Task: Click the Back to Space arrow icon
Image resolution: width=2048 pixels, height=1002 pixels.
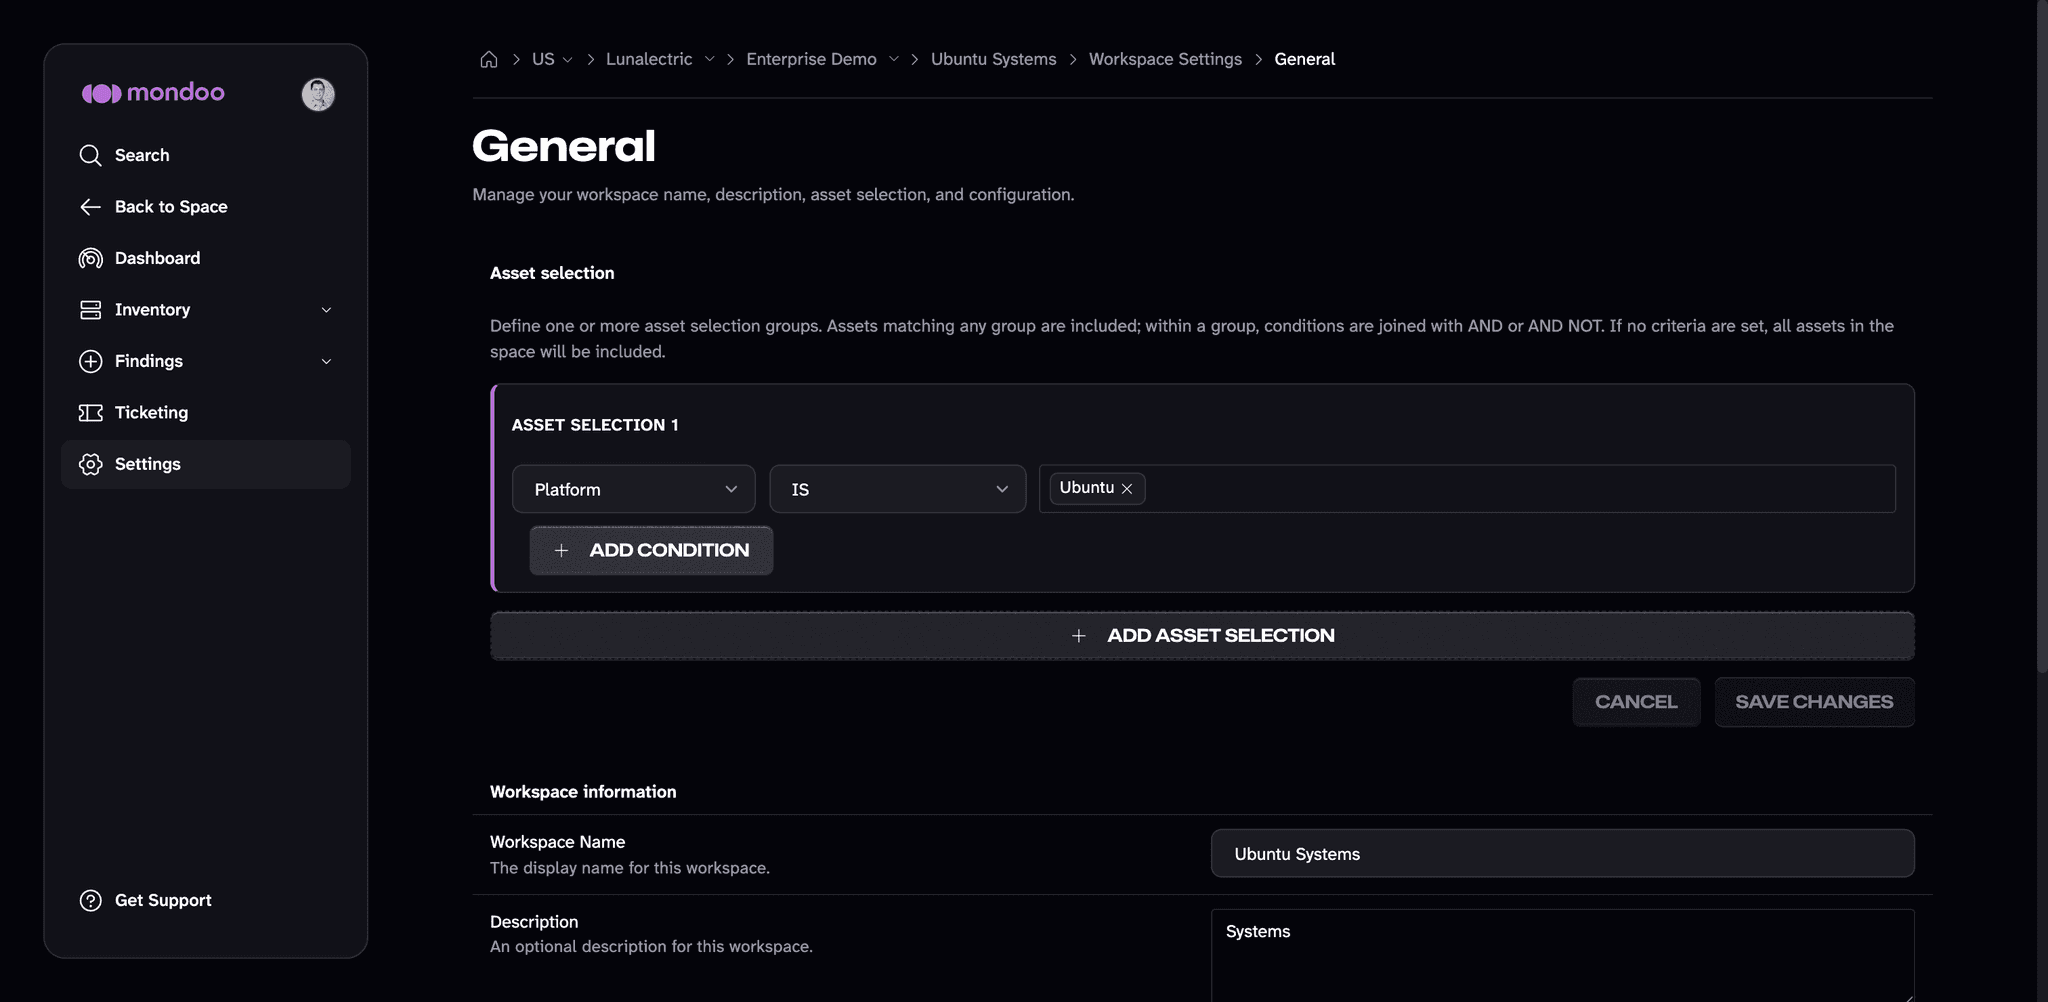Action: tap(90, 207)
